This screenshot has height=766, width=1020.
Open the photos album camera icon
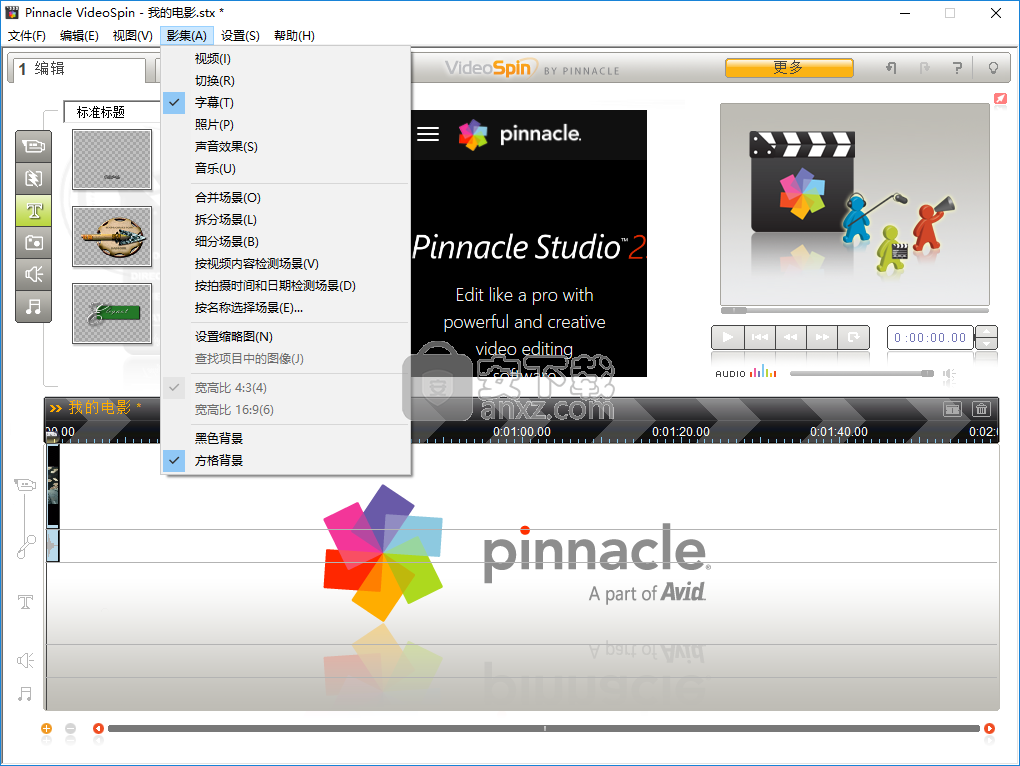tap(33, 243)
